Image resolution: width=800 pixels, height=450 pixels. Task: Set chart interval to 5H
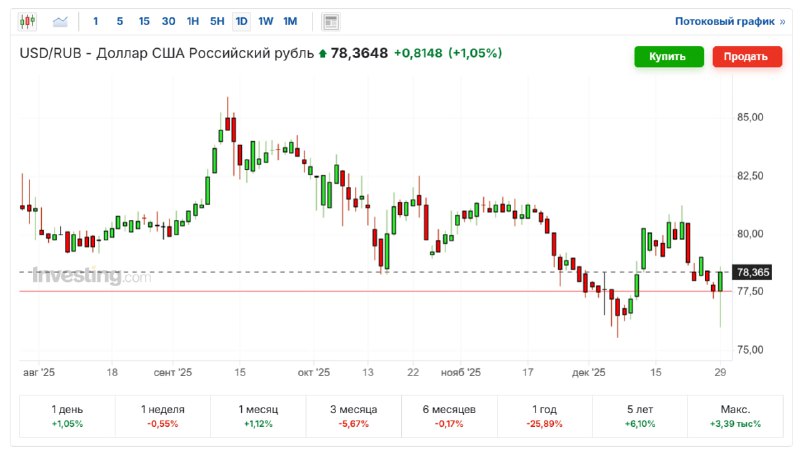217,21
